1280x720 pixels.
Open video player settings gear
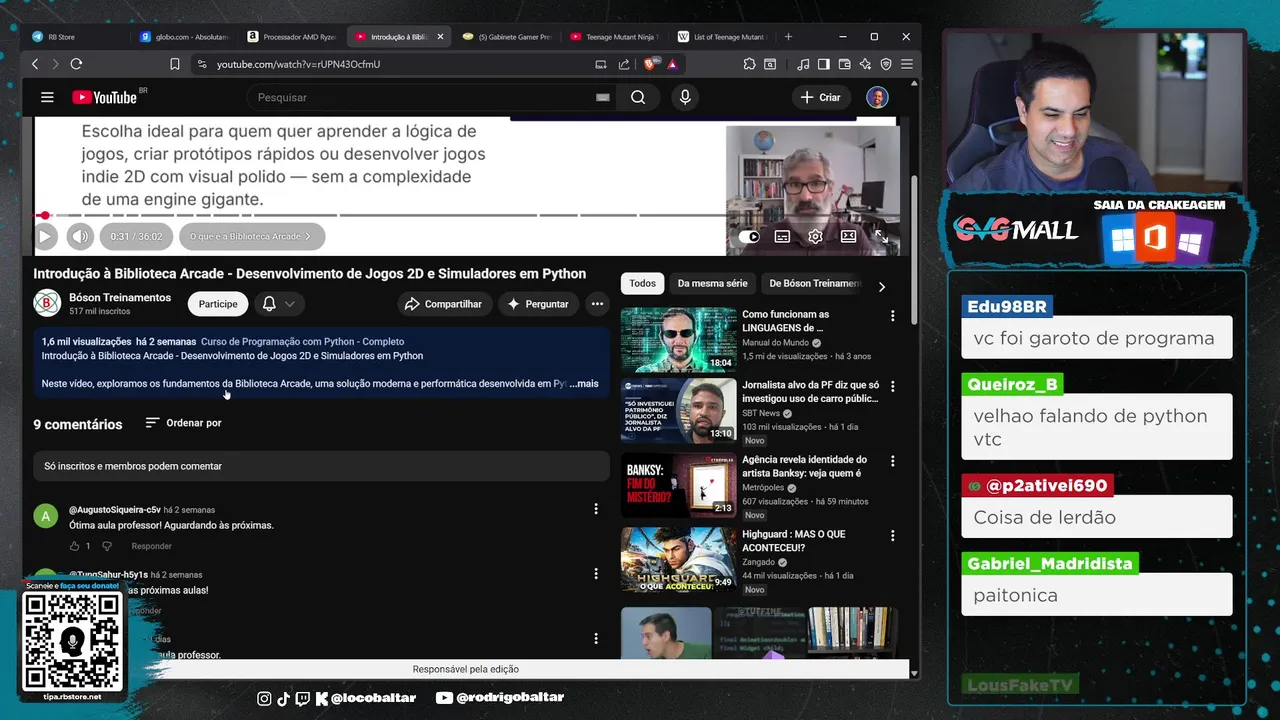815,237
